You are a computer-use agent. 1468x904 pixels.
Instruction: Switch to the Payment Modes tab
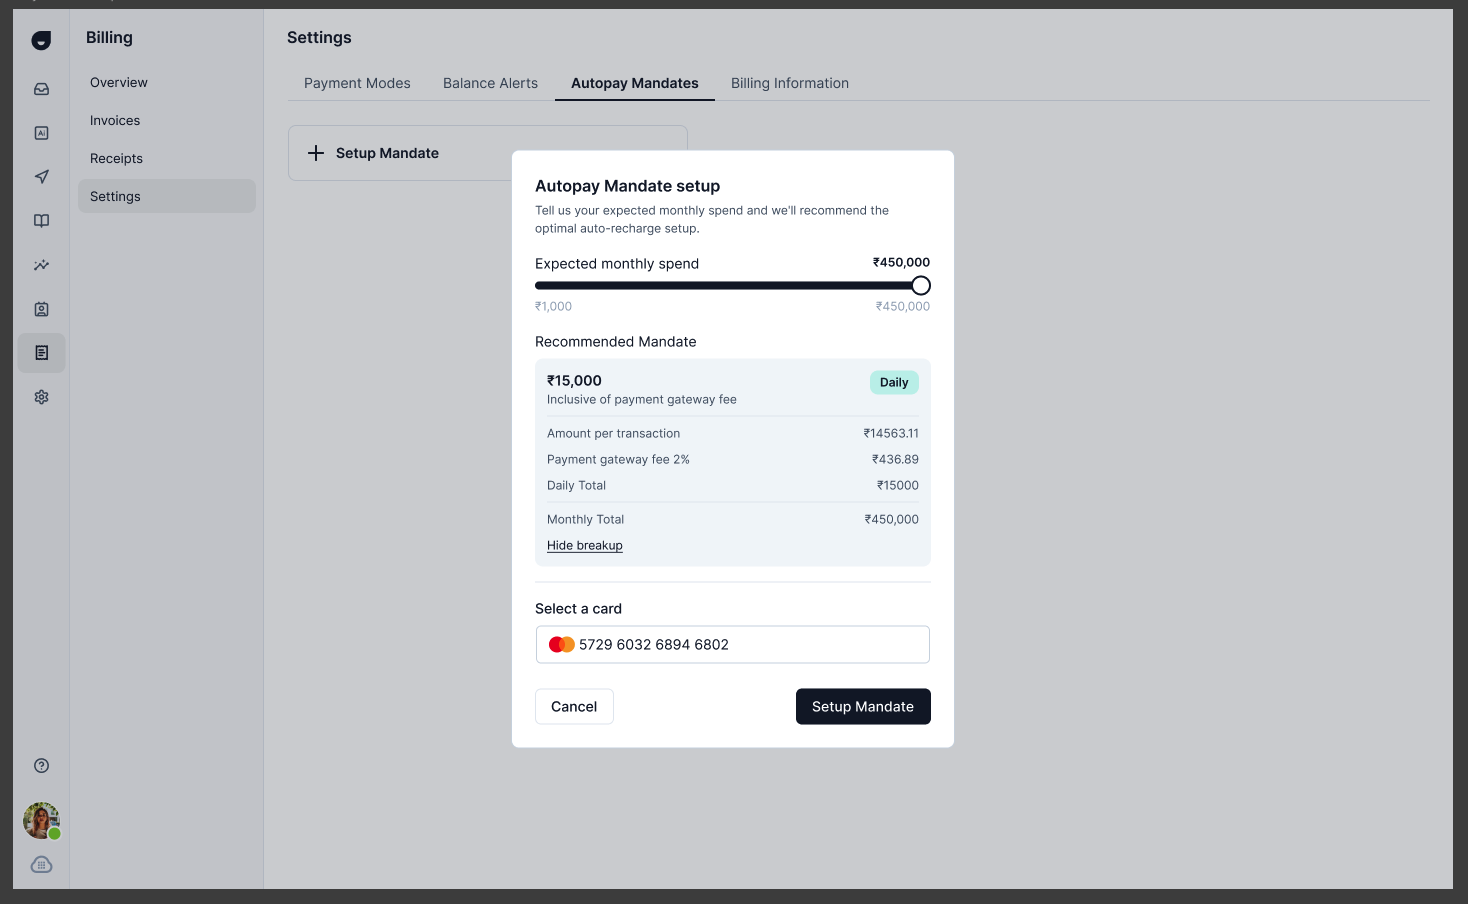[357, 83]
